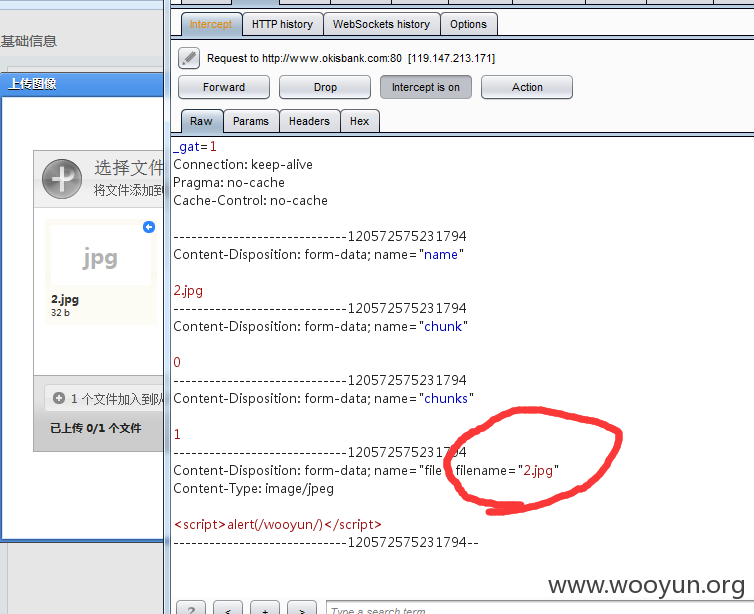Image resolution: width=754 pixels, height=614 pixels.
Task: Click the form-data name="chunks" line
Action: coord(324,399)
